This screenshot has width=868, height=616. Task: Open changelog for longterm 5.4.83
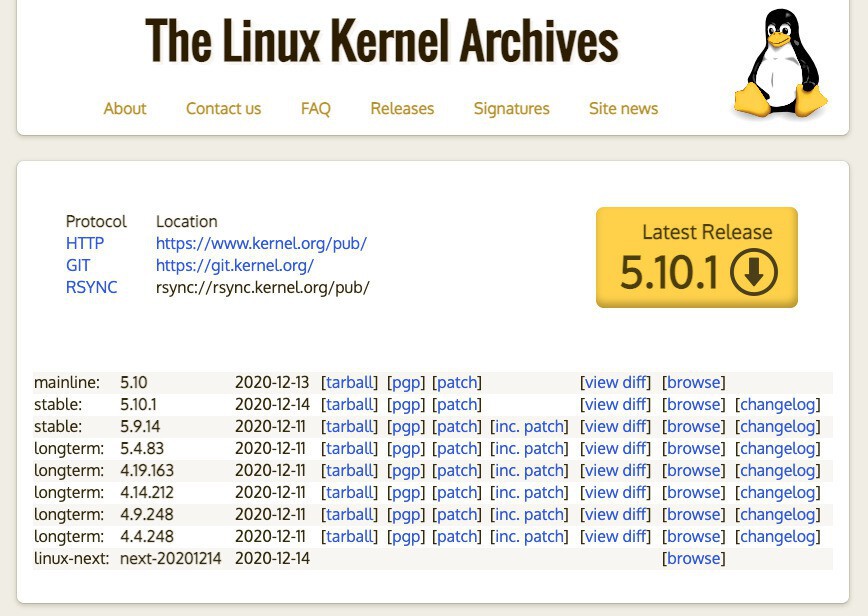click(x=778, y=449)
